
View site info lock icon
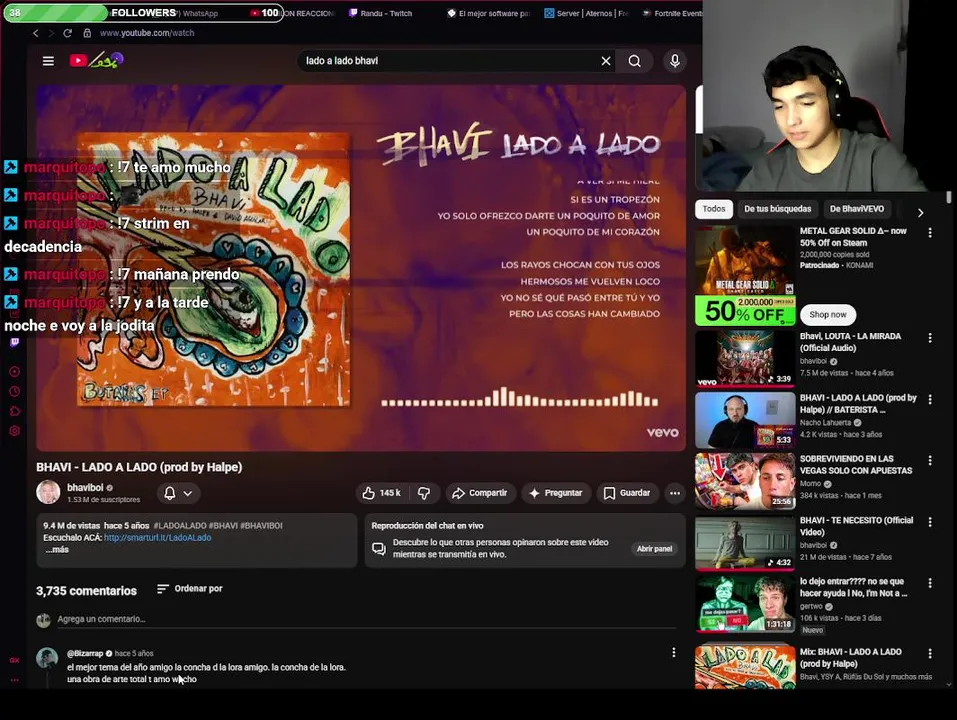click(x=87, y=33)
